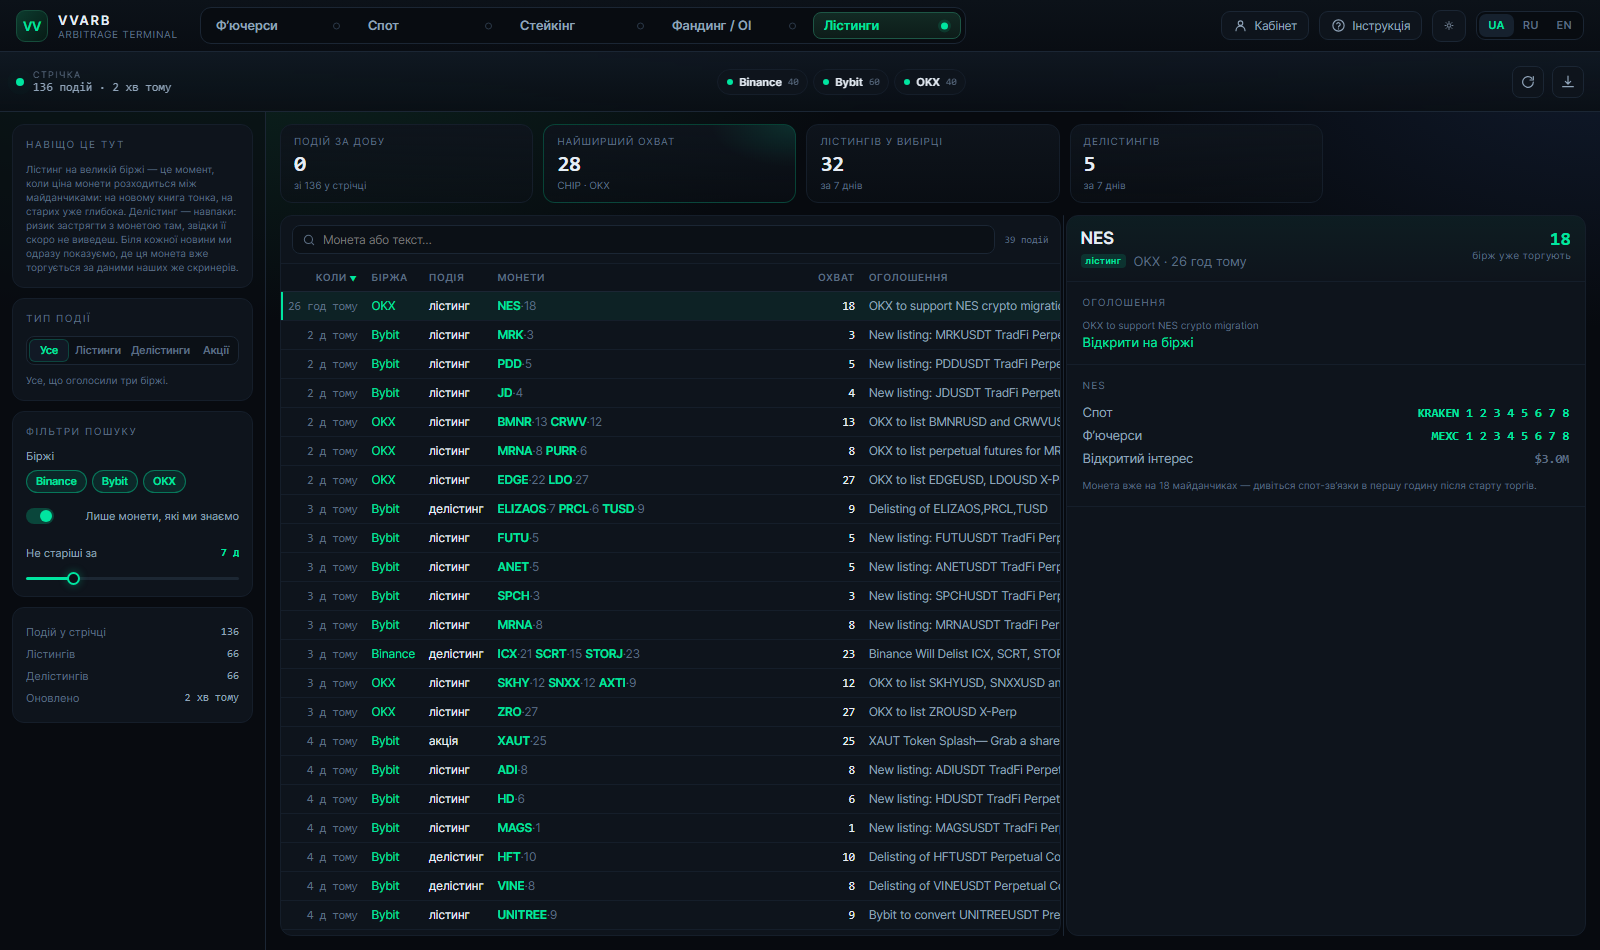This screenshot has width=1600, height=950.
Task: Open the Стейкінг tab
Action: pos(582,26)
